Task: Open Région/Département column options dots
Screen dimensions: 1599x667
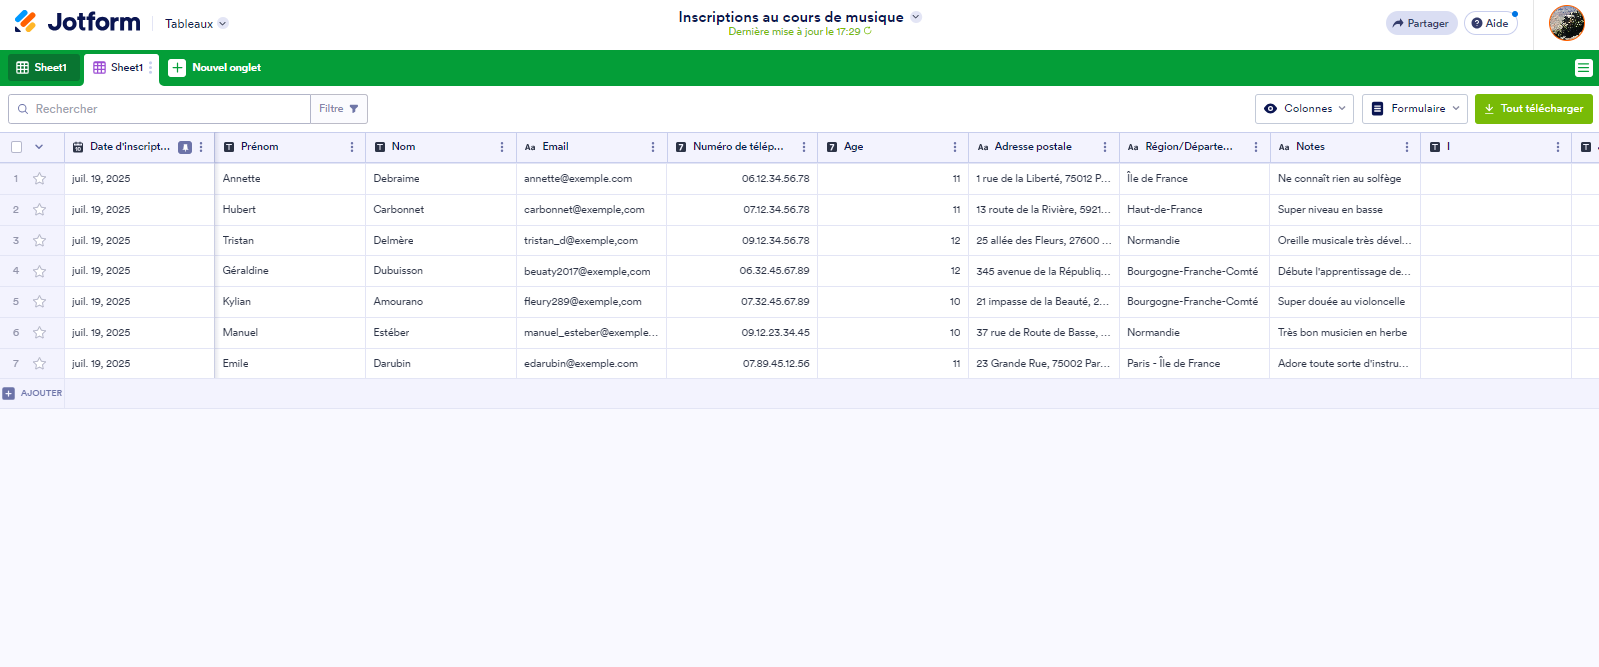Action: tap(1256, 147)
